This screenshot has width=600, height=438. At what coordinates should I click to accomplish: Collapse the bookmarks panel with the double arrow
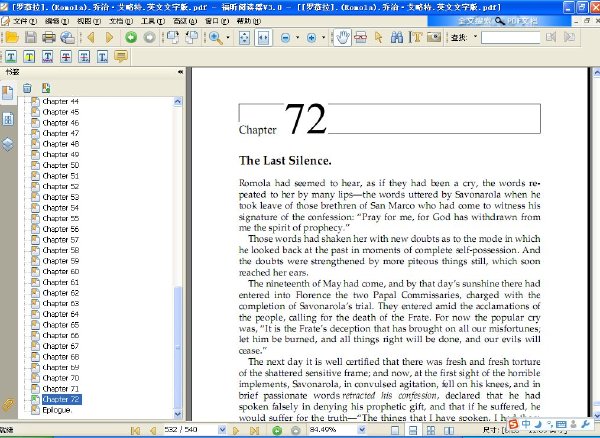[180, 72]
